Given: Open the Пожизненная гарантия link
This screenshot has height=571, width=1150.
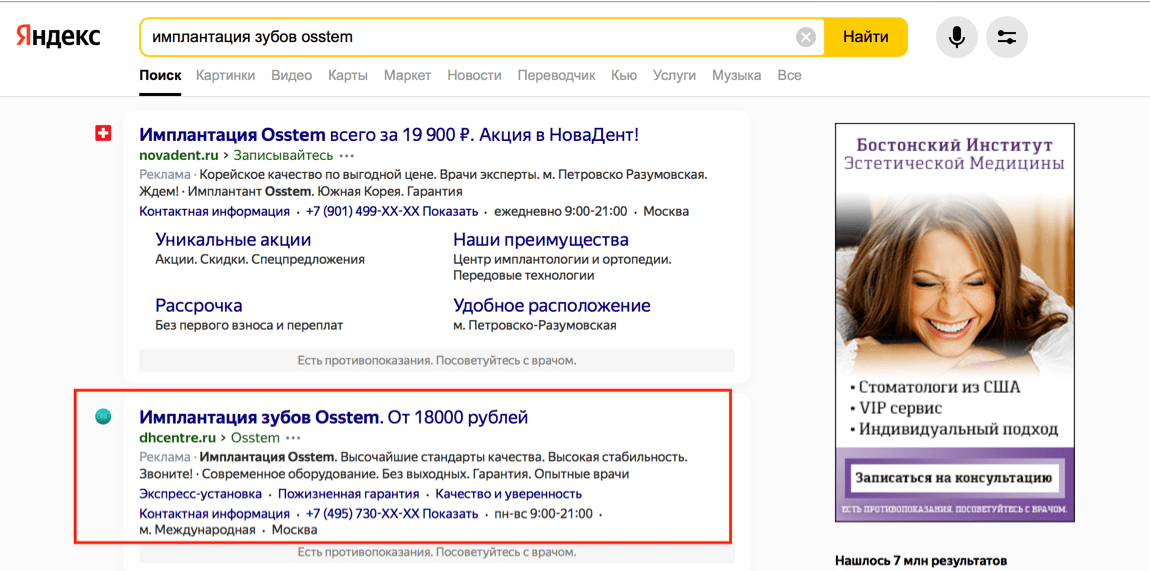Looking at the screenshot, I should pos(348,493).
